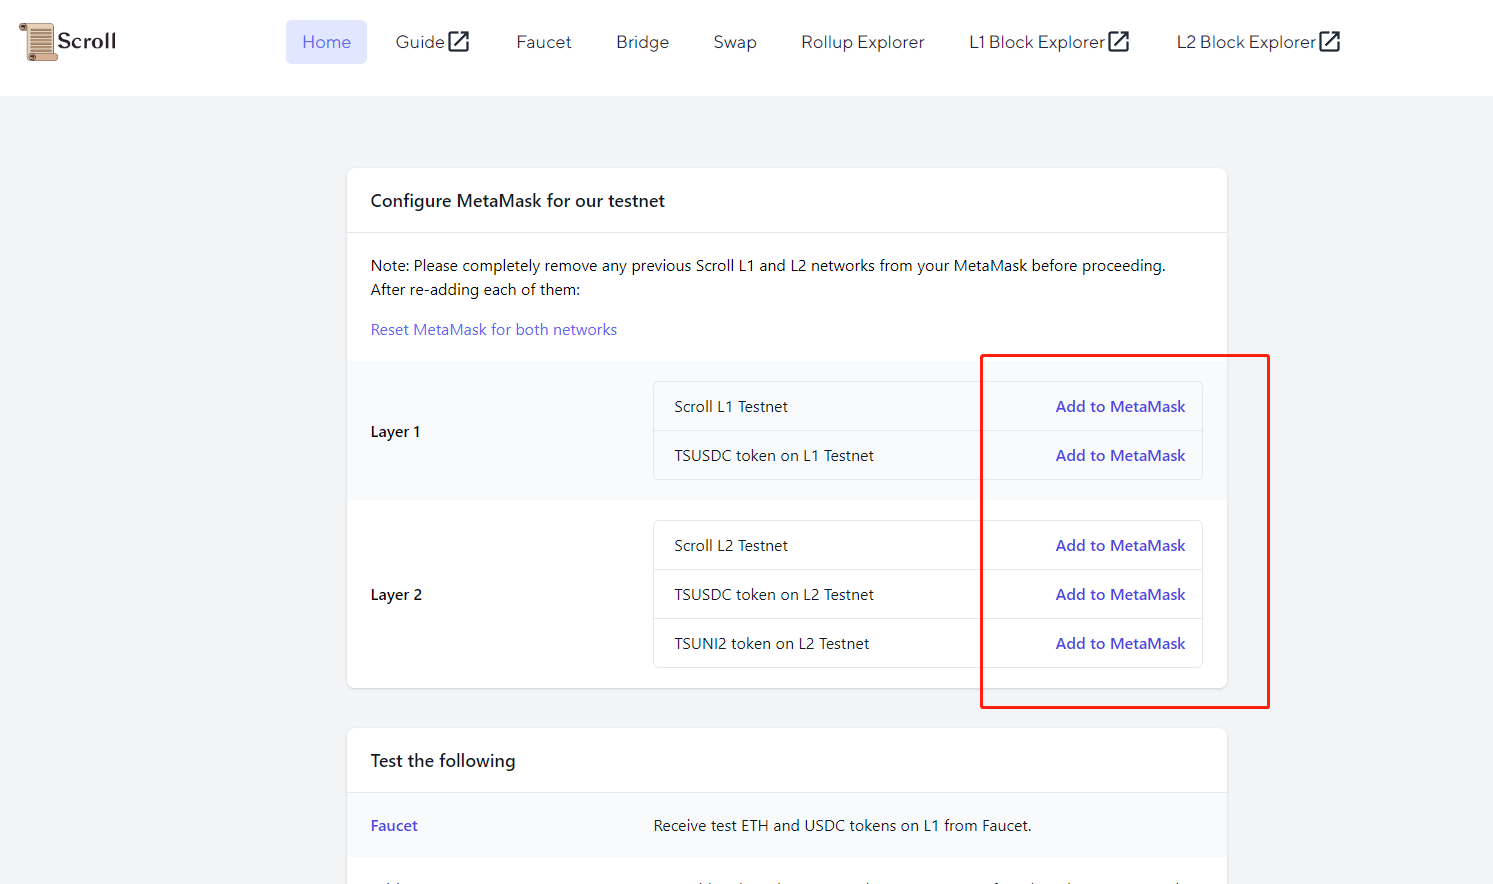Click the Scroll logo icon

(x=38, y=42)
